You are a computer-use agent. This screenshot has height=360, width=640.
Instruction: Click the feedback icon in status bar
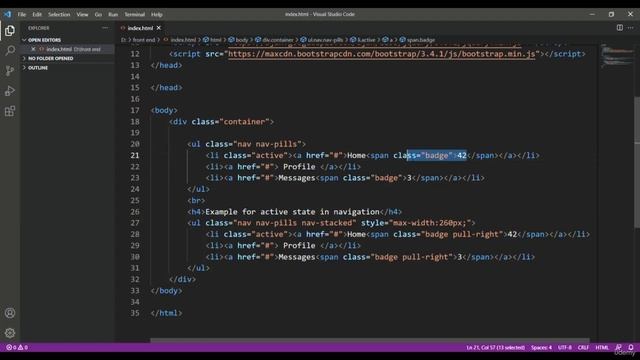[618, 347]
